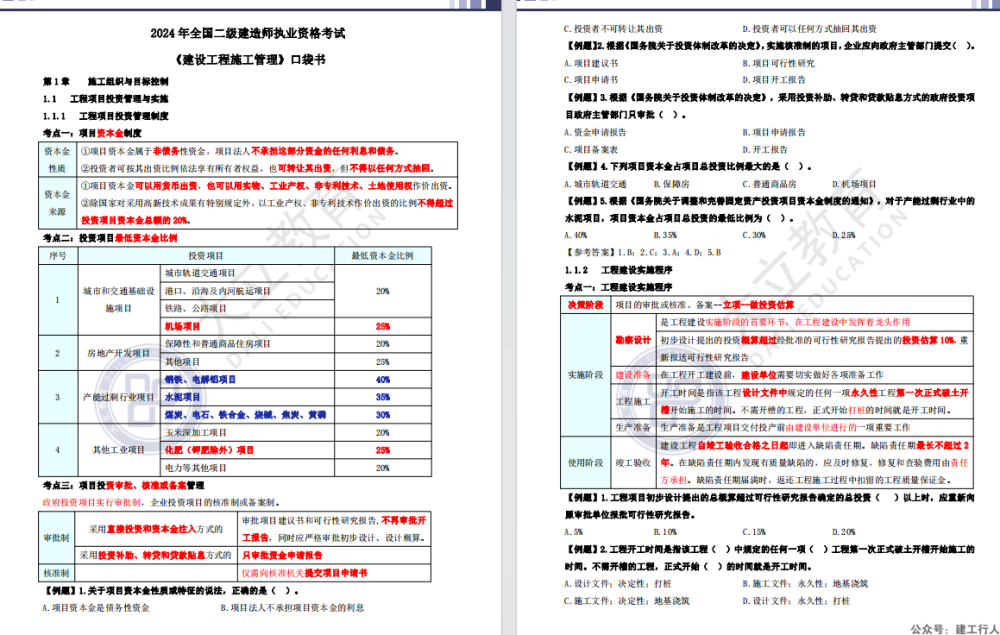
Task: Click the heading '考点一:项目资本金制度'
Action: click(92, 133)
